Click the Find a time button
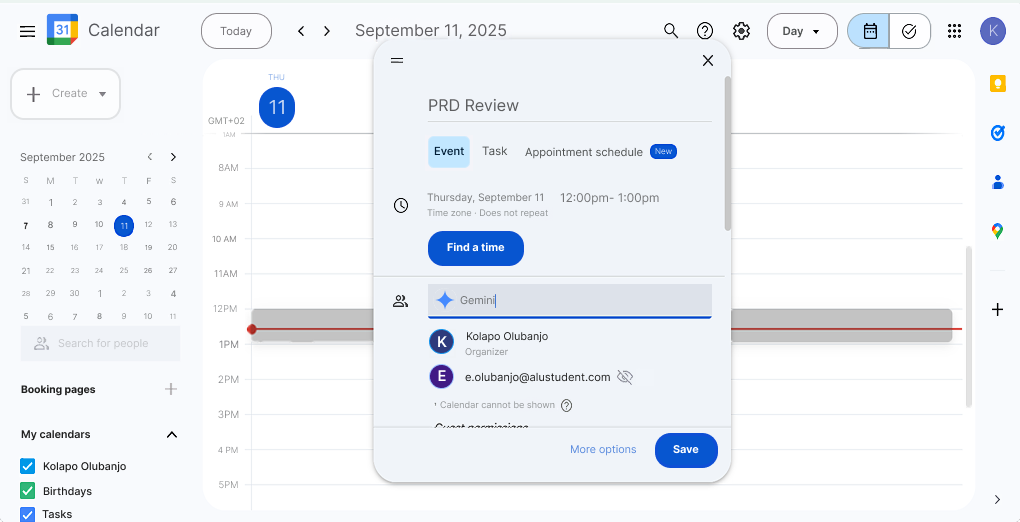 [476, 248]
